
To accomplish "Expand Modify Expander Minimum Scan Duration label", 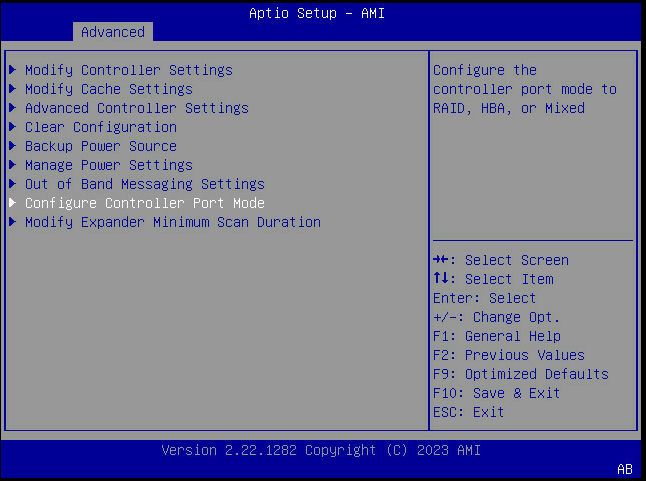I will coord(172,222).
